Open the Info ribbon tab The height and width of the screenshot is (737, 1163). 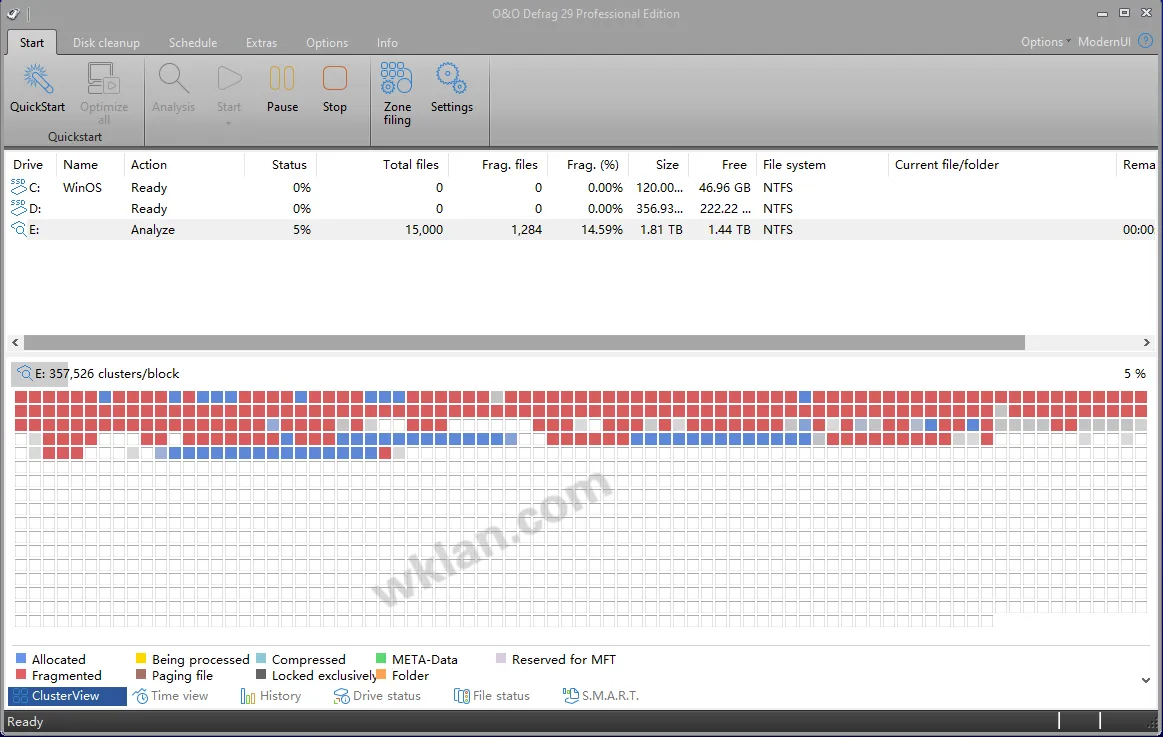pyautogui.click(x=387, y=42)
